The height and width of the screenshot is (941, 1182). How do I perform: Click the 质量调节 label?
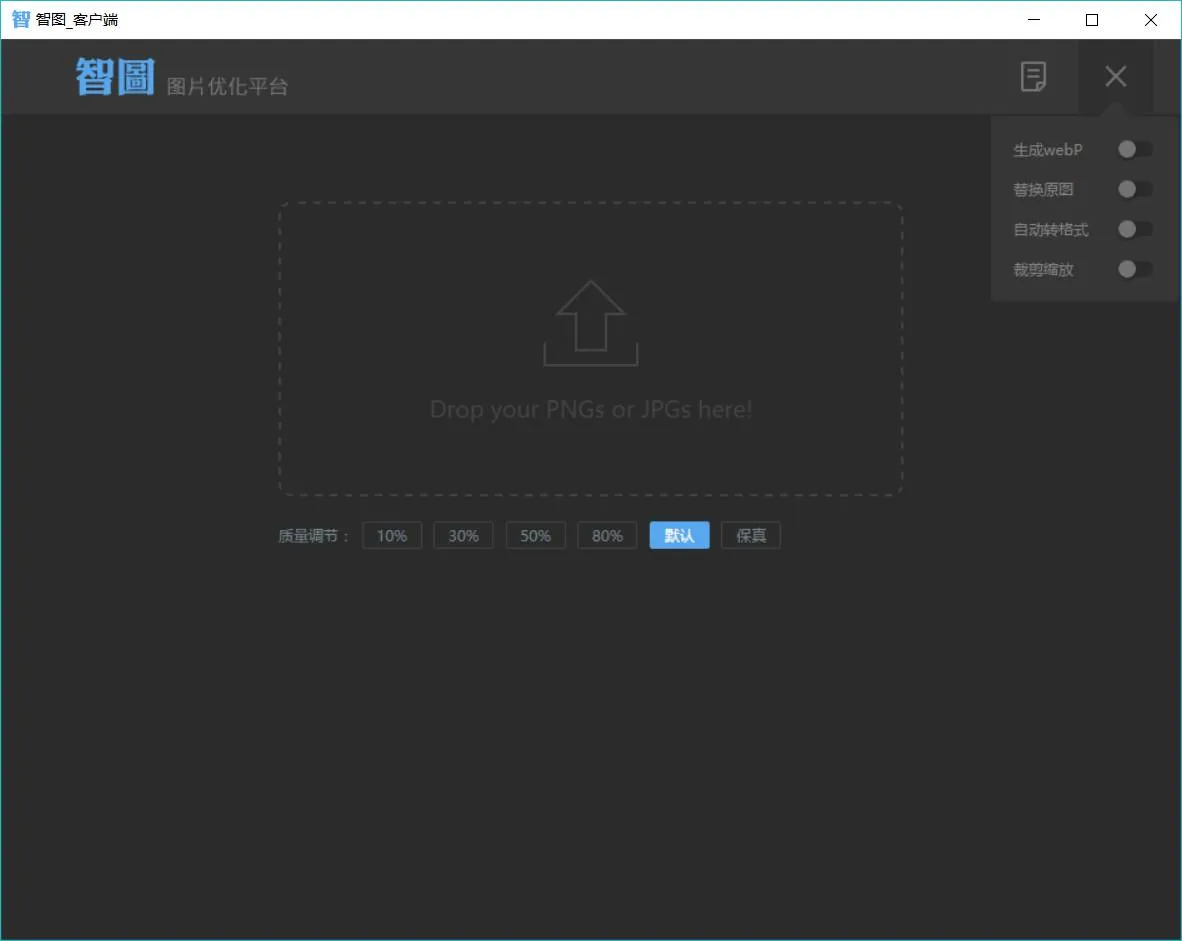(314, 536)
